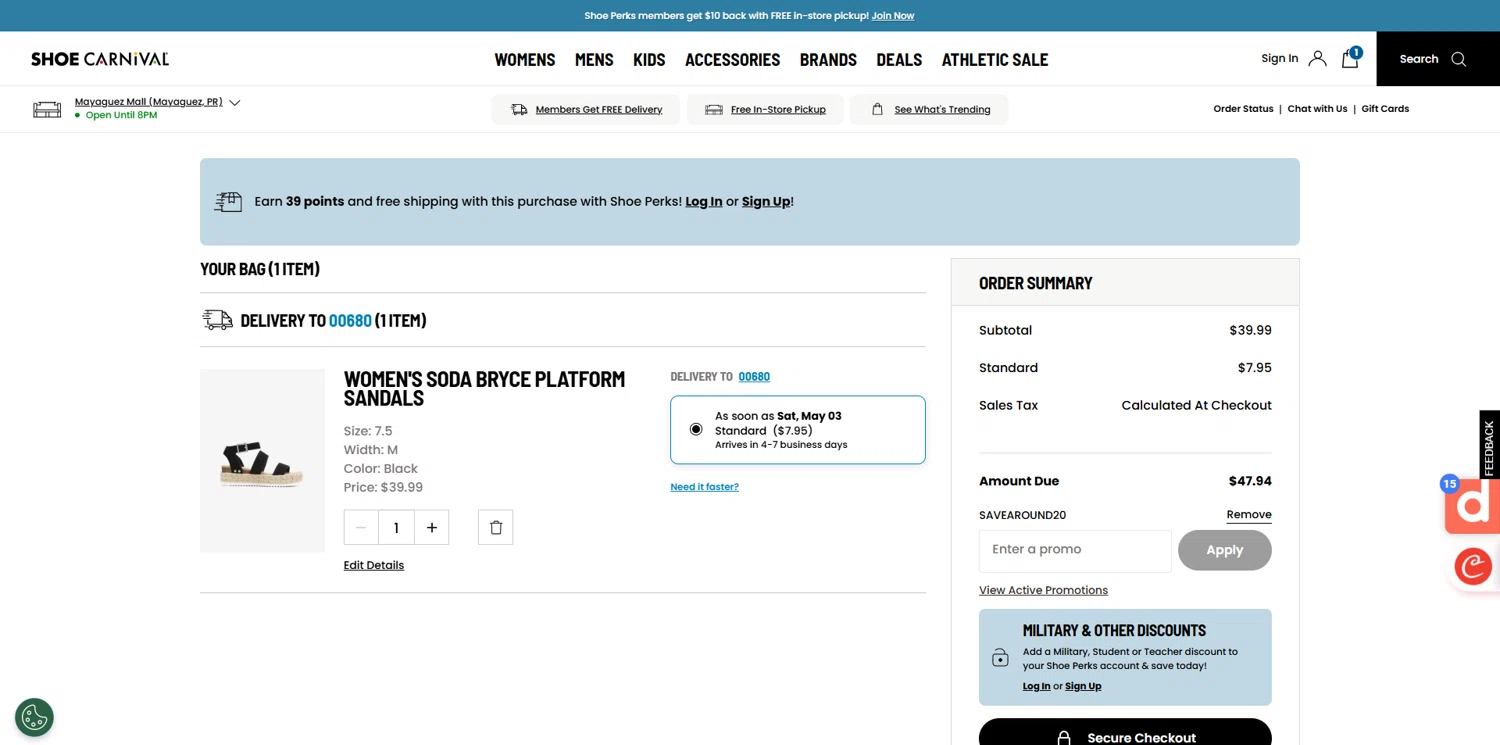Screen dimensions: 1500x745
Task: Click the in-store pickup icon
Action: pyautogui.click(x=714, y=110)
